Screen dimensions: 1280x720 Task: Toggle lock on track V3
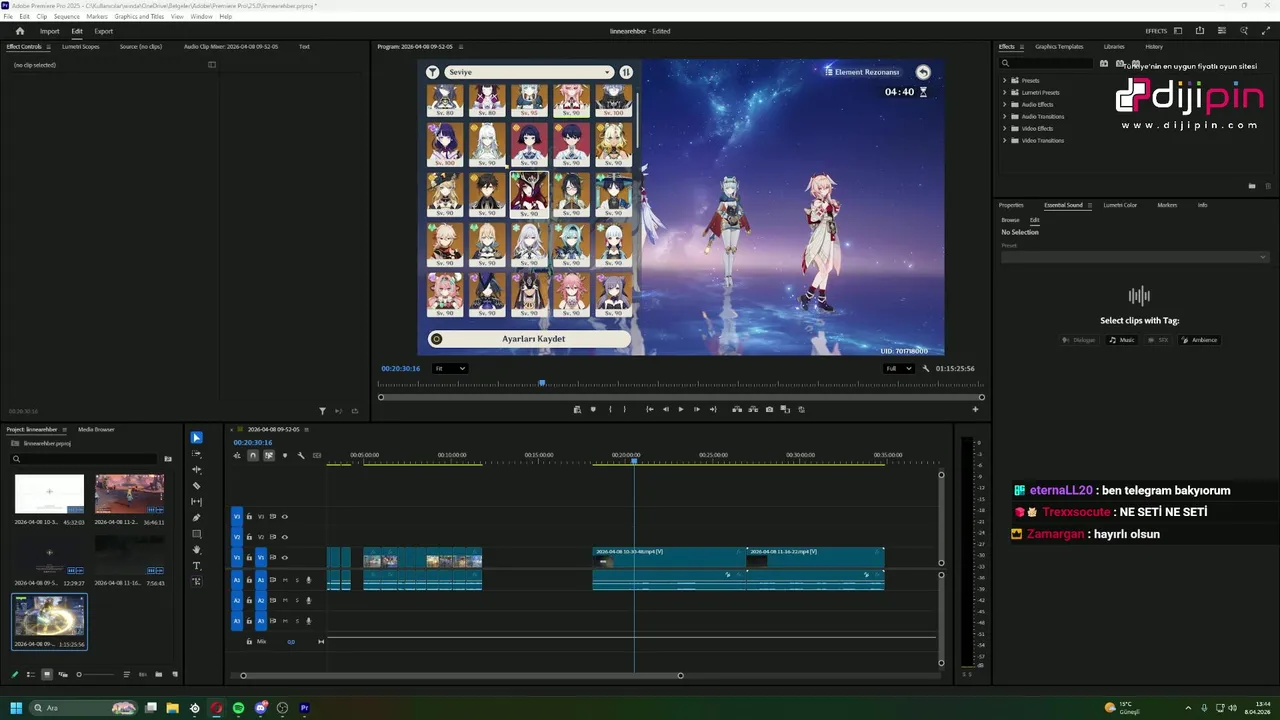(249, 517)
